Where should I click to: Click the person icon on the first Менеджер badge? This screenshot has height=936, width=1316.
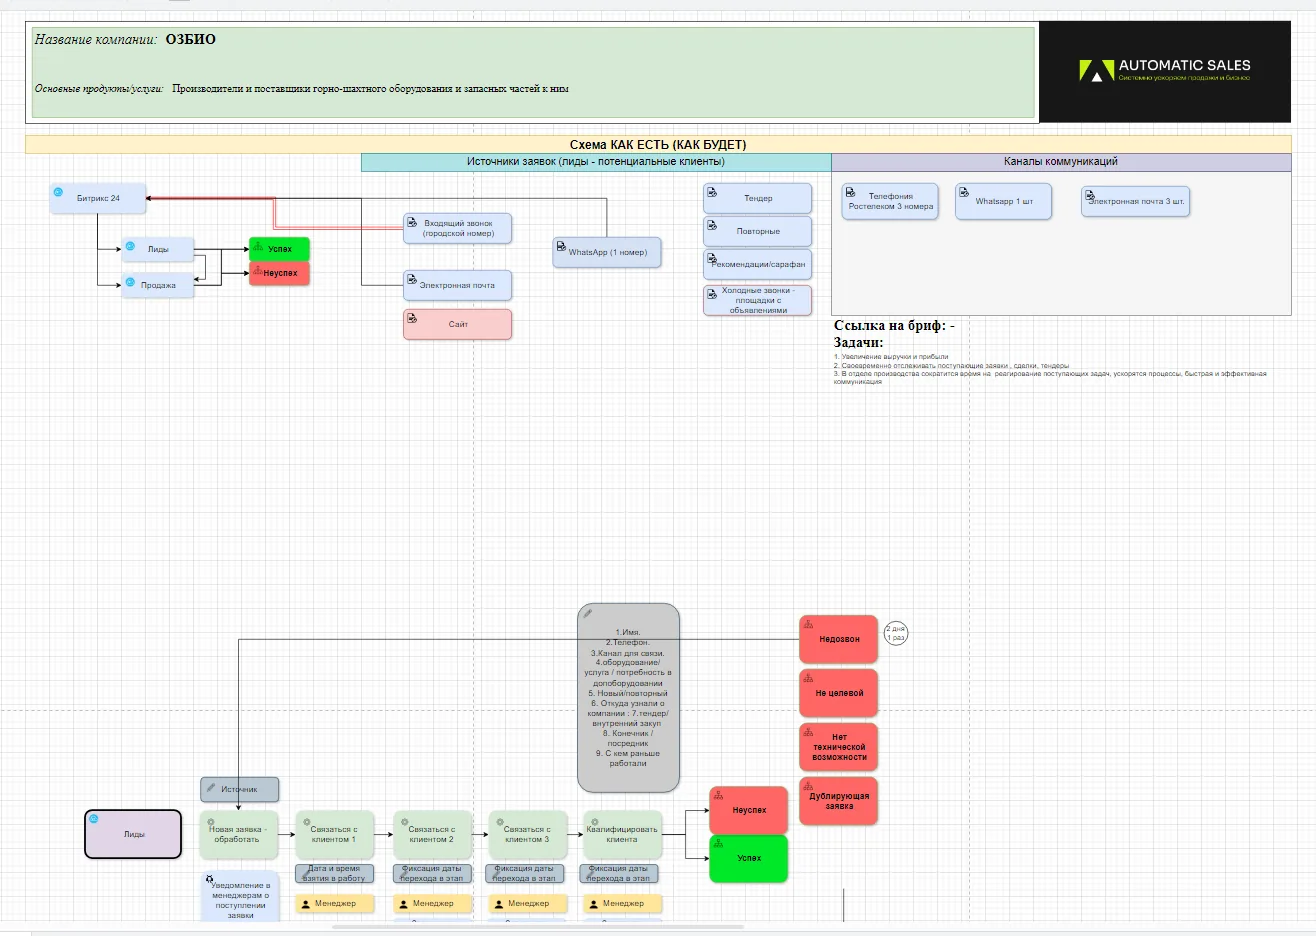306,903
